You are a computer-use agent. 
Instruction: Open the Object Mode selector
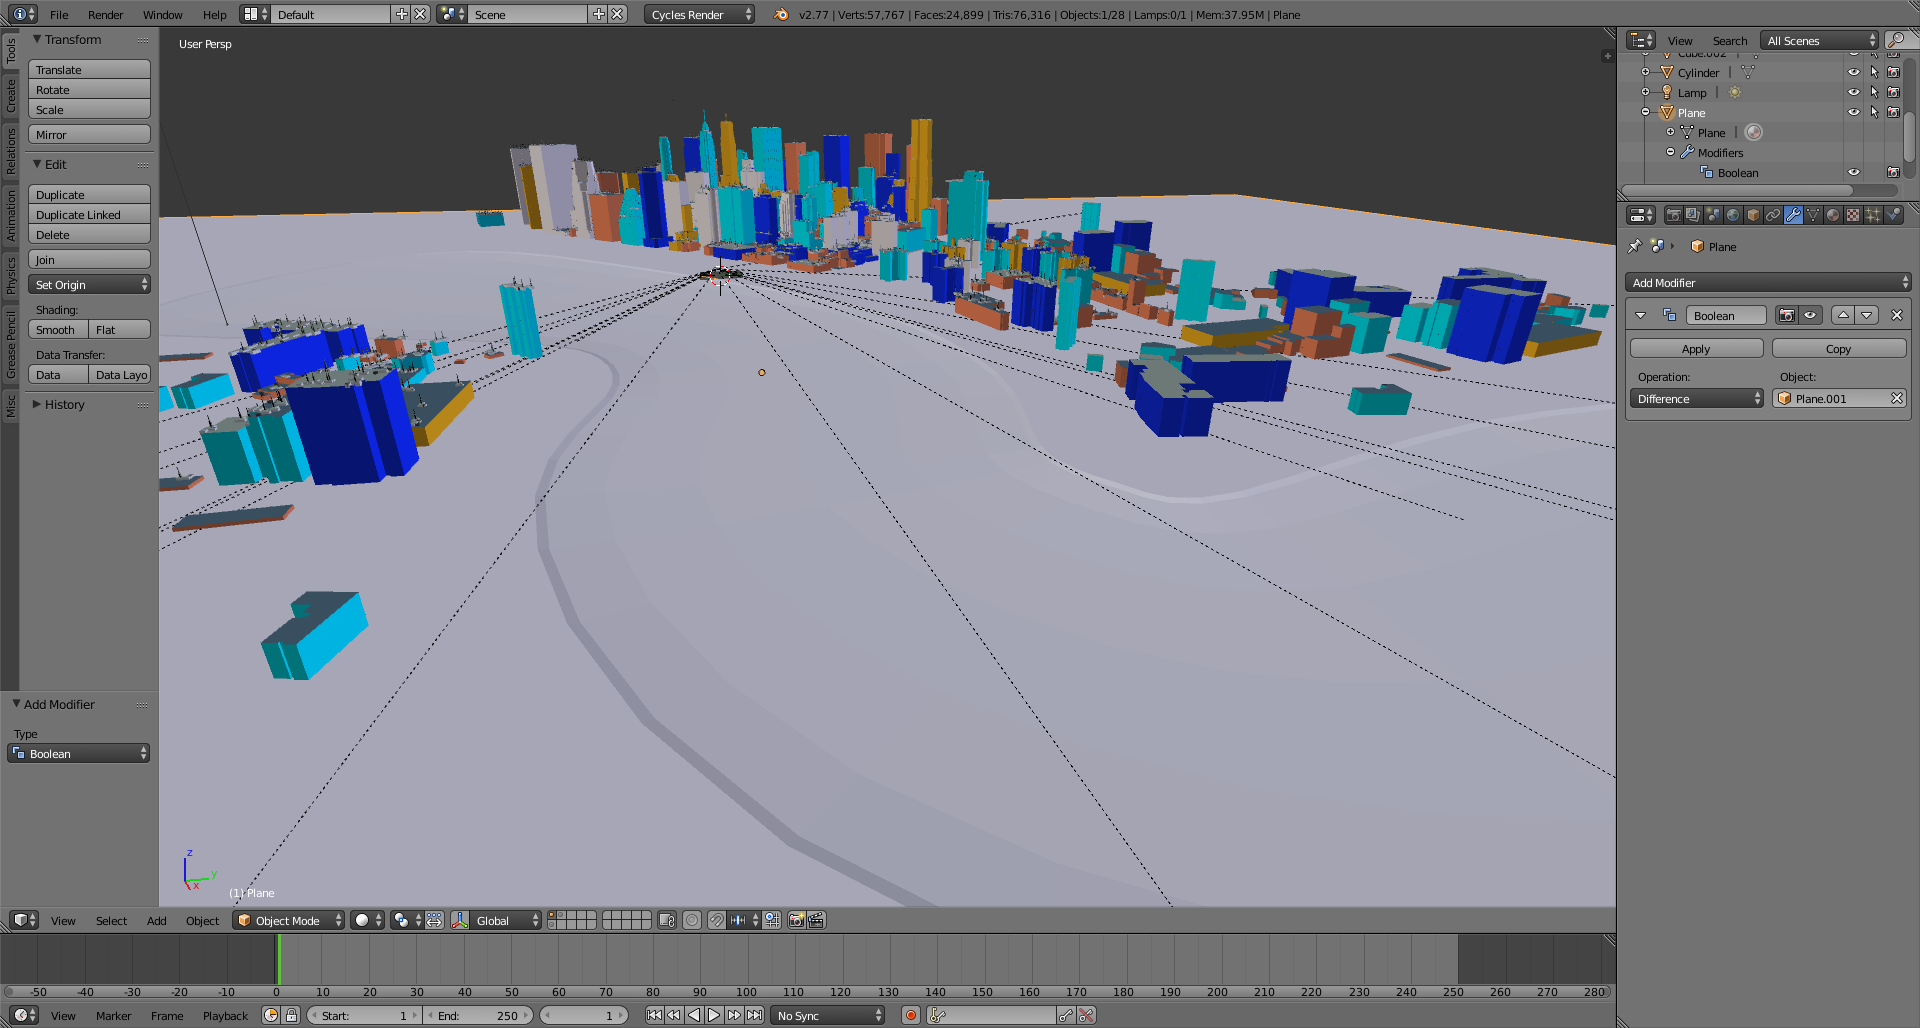288,920
